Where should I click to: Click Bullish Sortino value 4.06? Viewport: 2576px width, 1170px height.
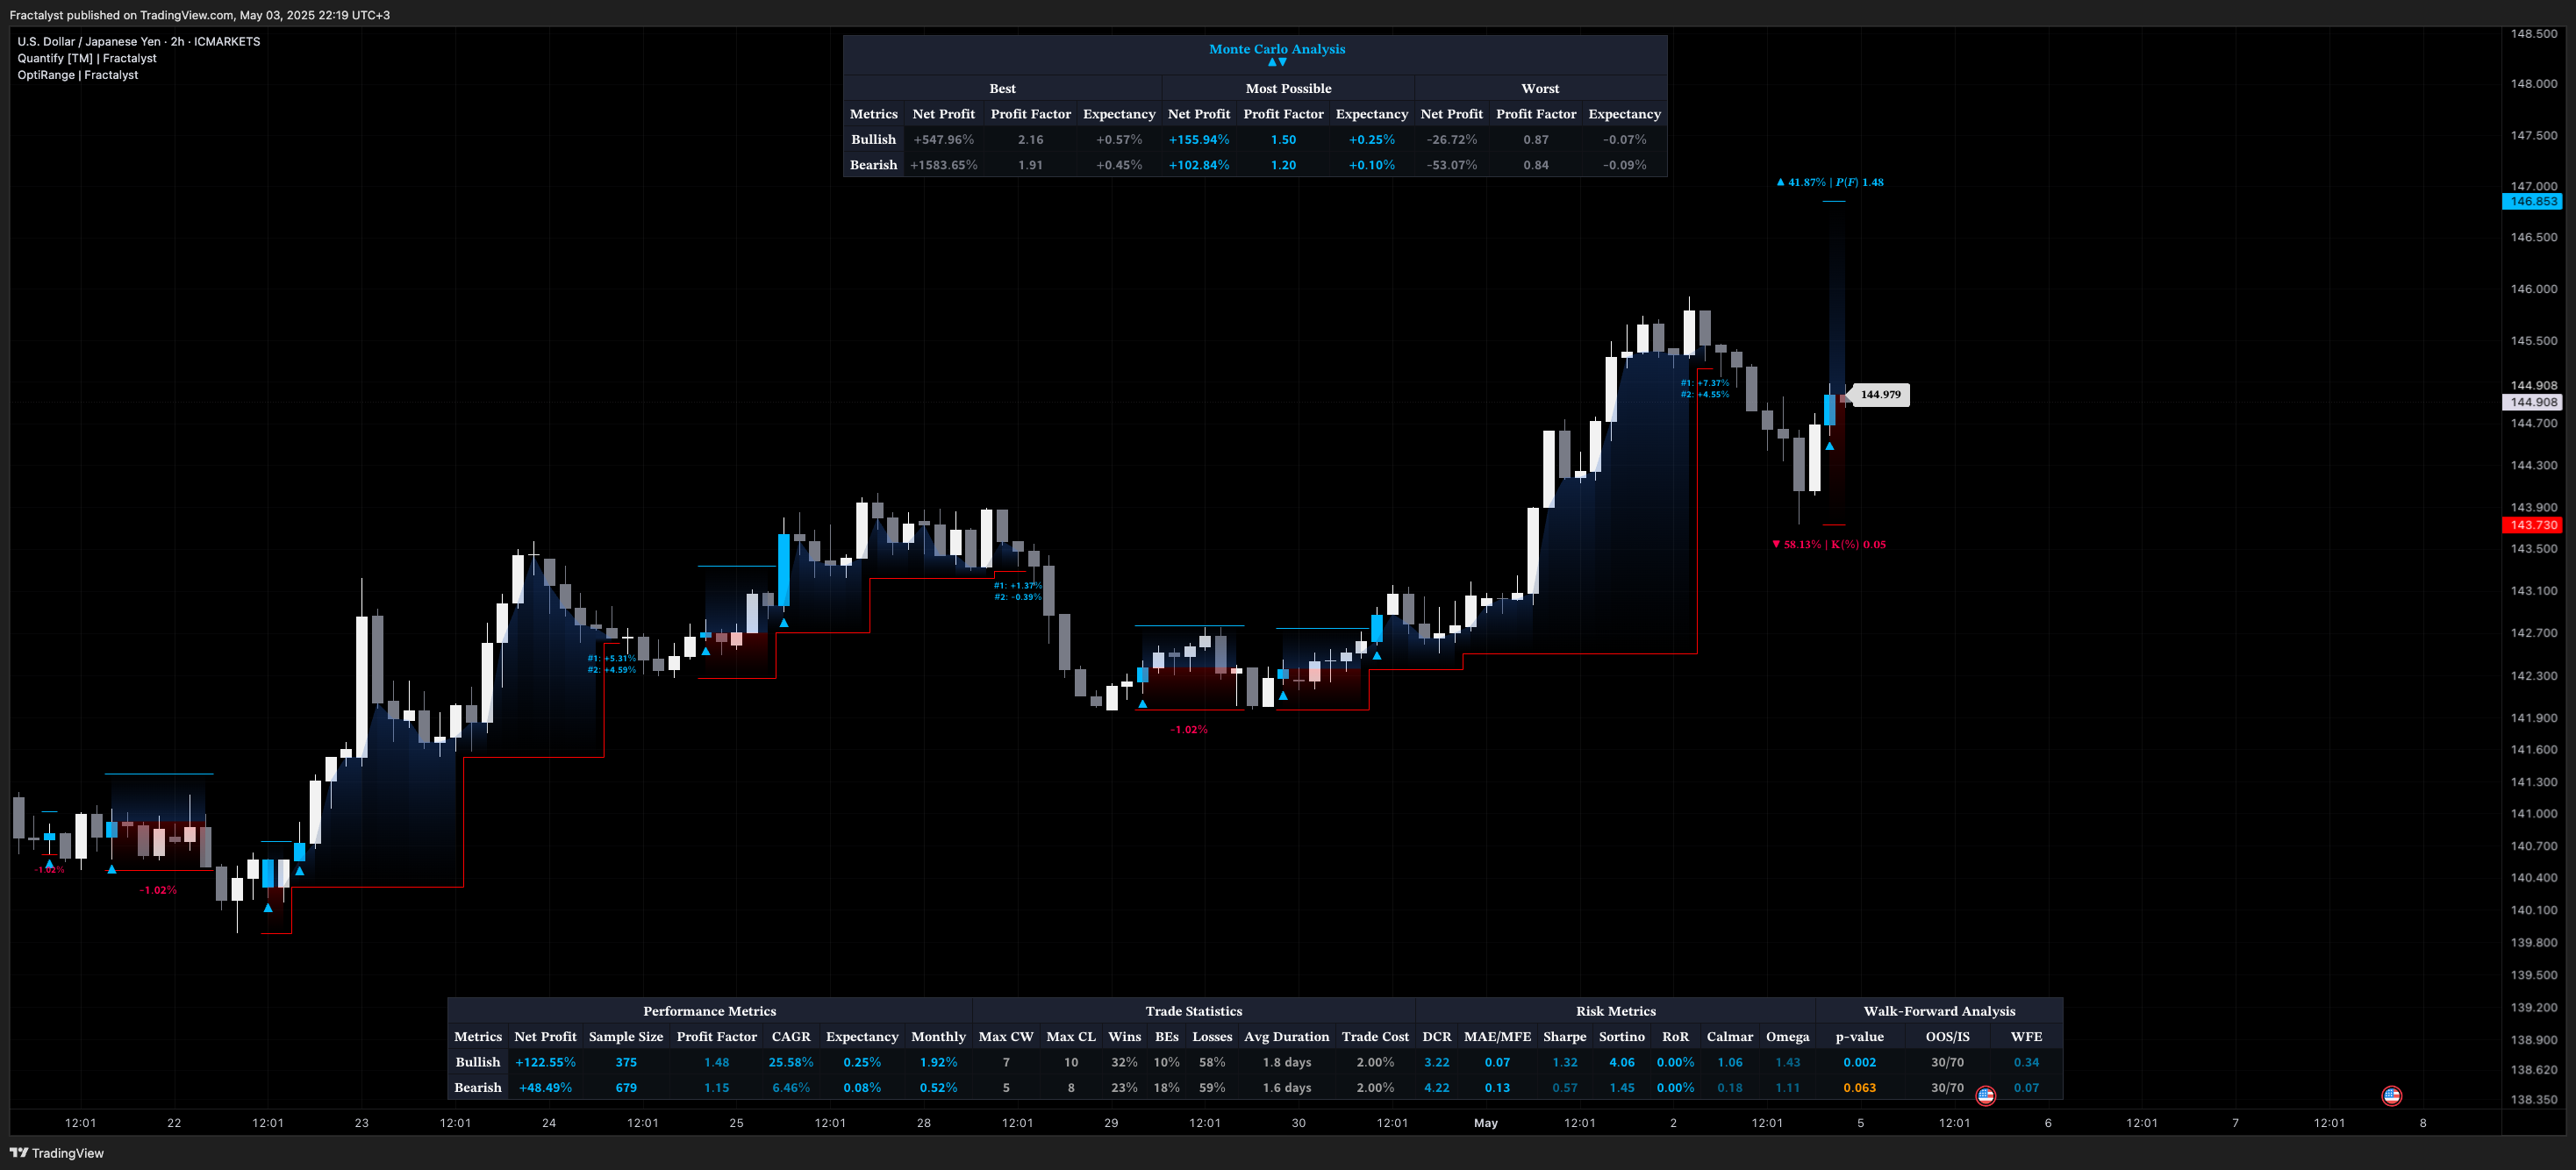(1621, 1063)
